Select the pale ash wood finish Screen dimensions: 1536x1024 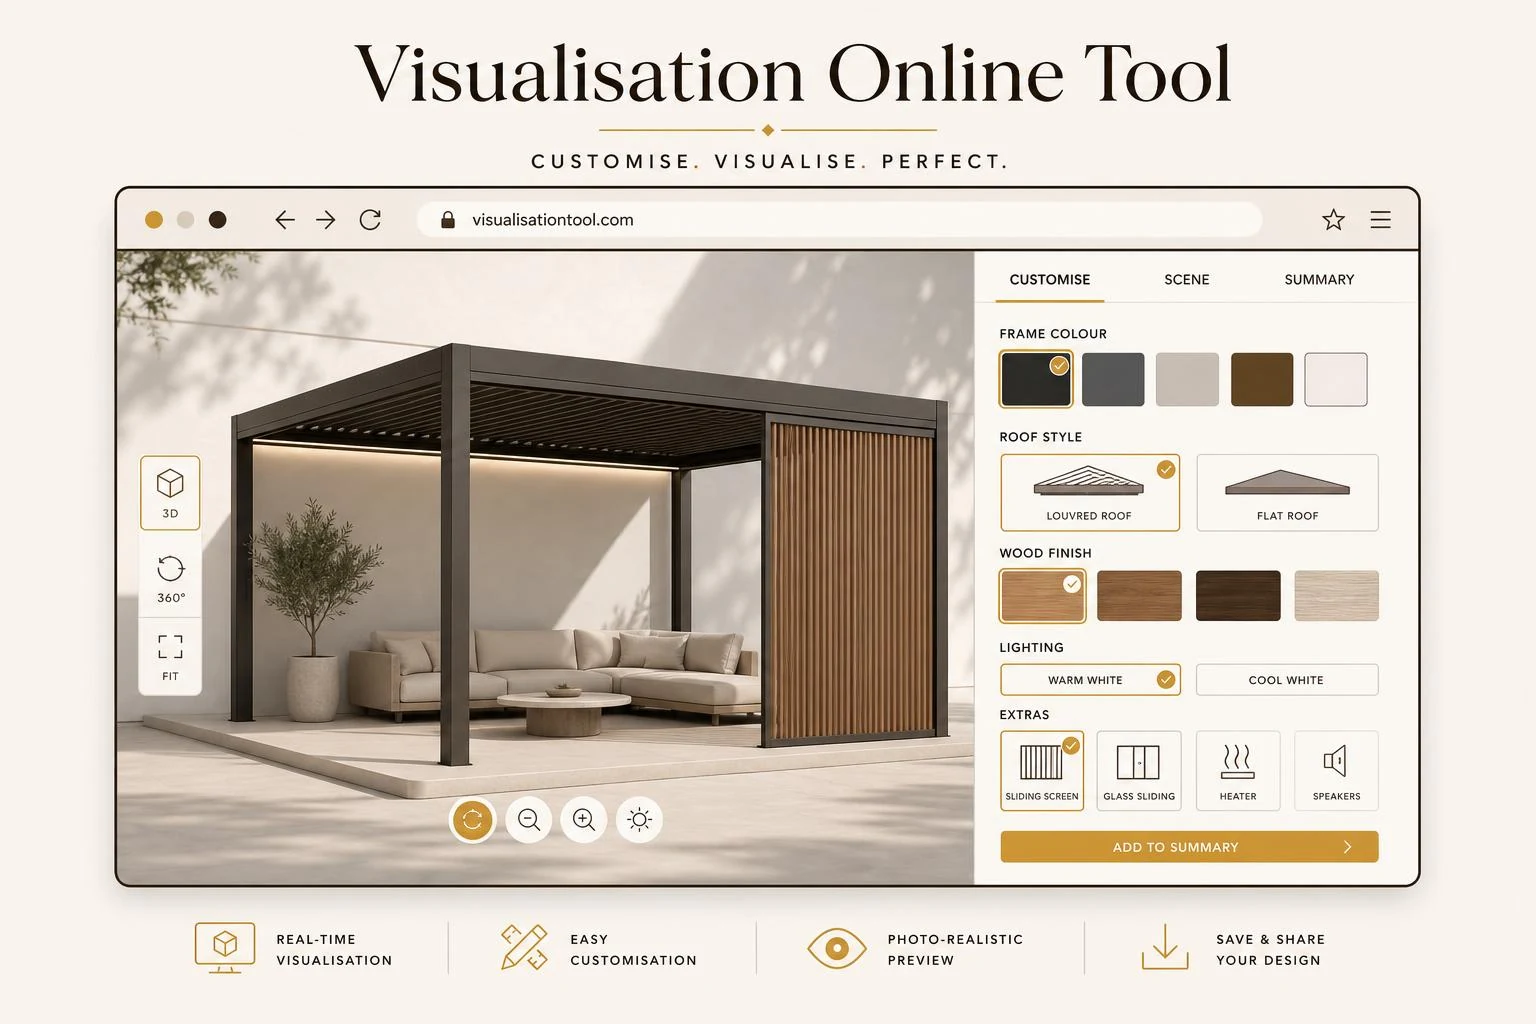1336,596
